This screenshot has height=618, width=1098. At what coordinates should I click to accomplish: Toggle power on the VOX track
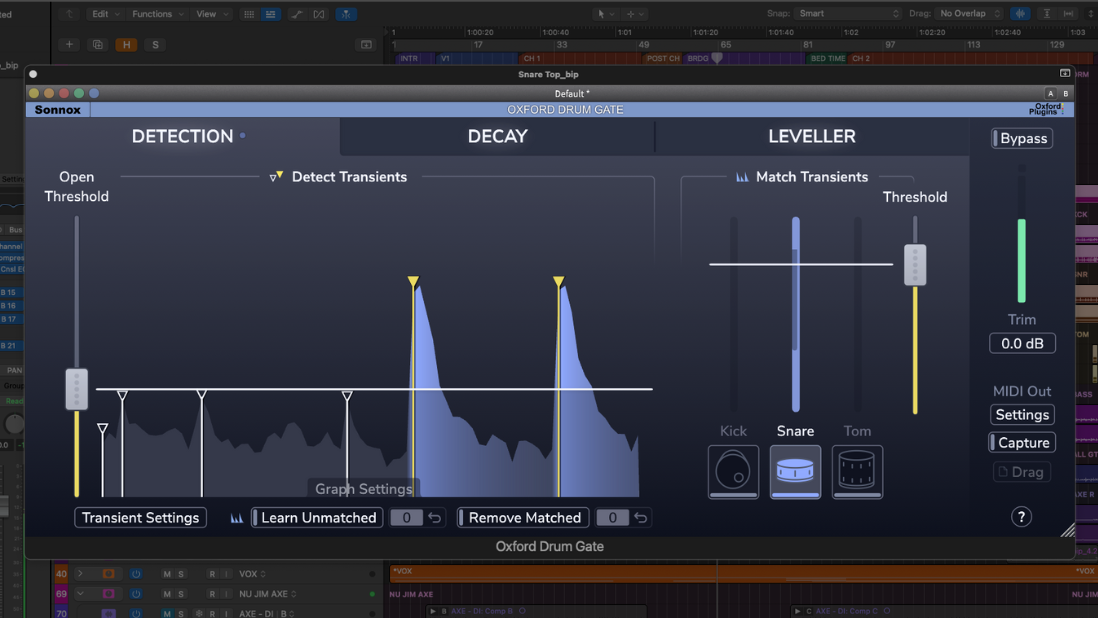pos(136,574)
